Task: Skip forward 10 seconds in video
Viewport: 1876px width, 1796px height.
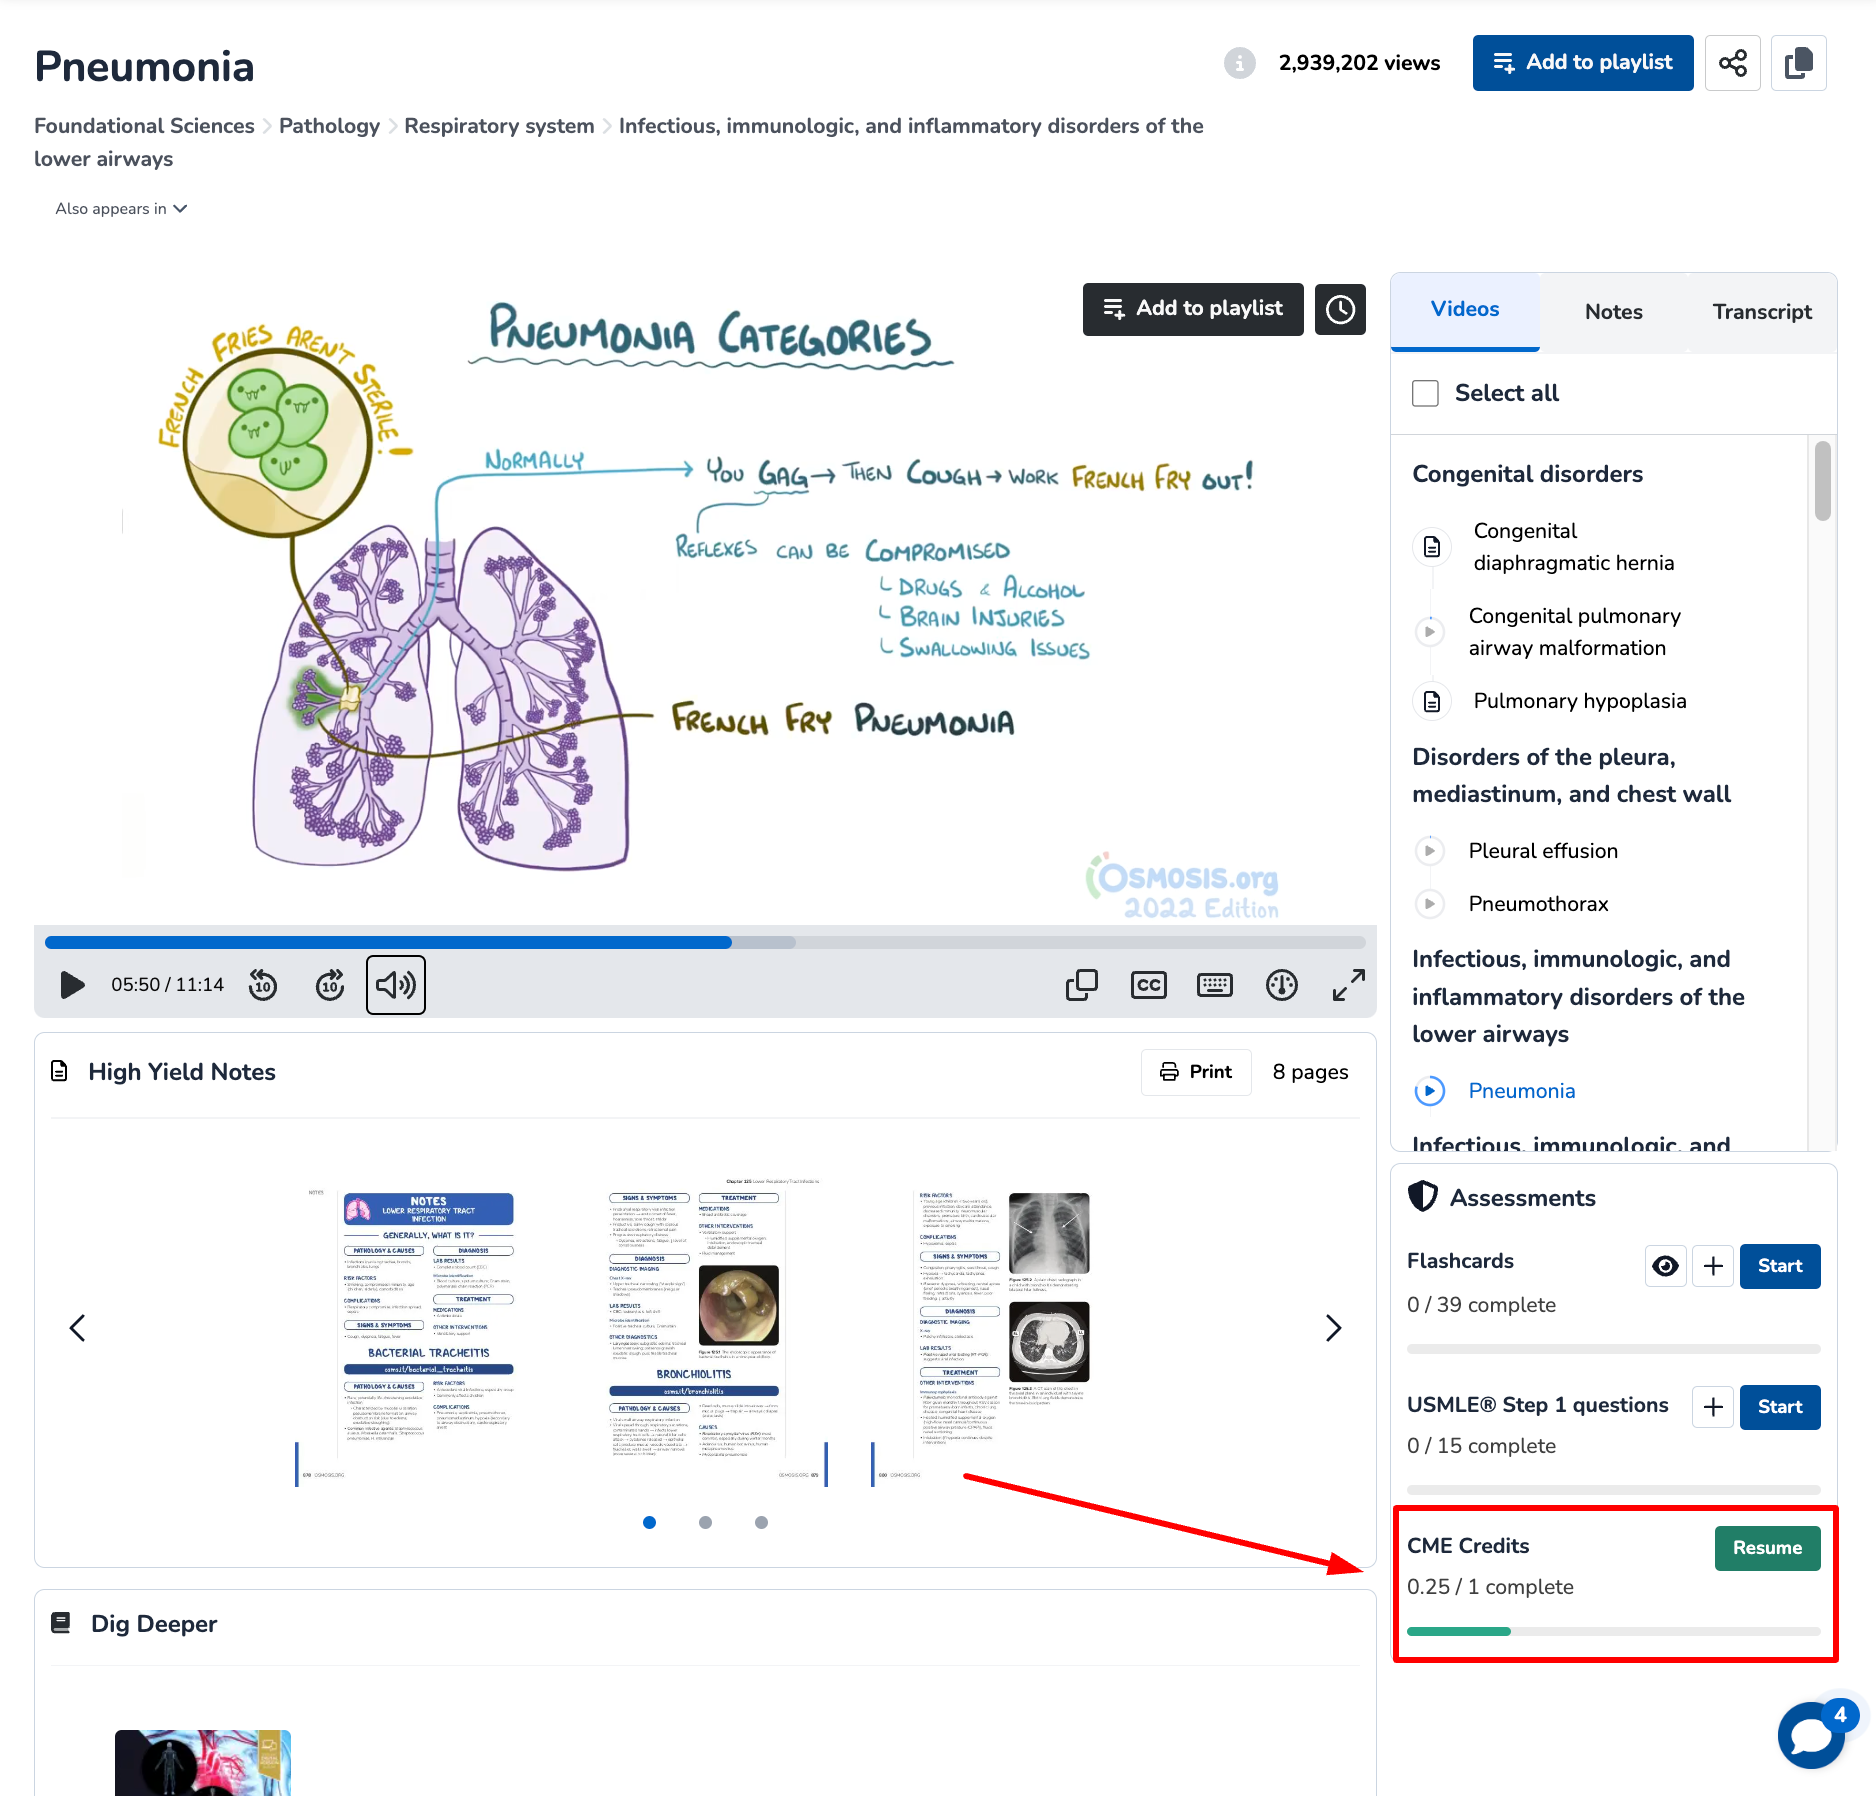Action: point(330,985)
